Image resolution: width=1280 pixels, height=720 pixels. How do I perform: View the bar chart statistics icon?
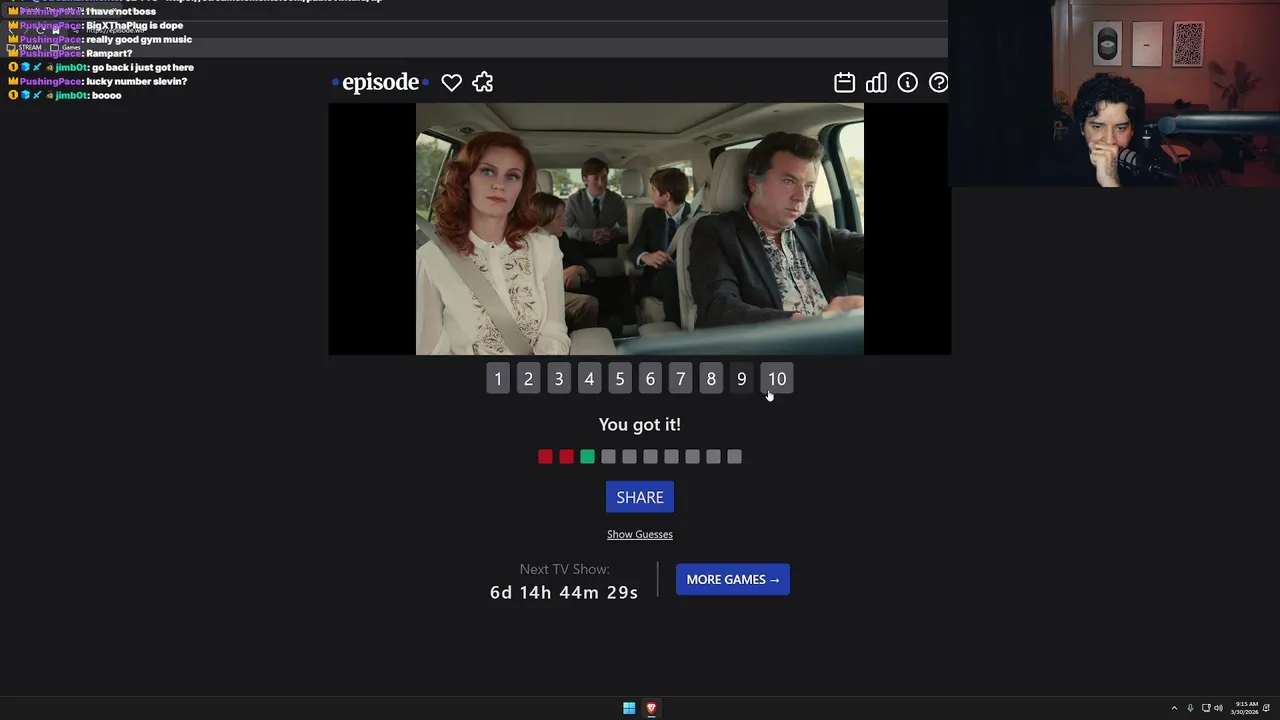876,83
